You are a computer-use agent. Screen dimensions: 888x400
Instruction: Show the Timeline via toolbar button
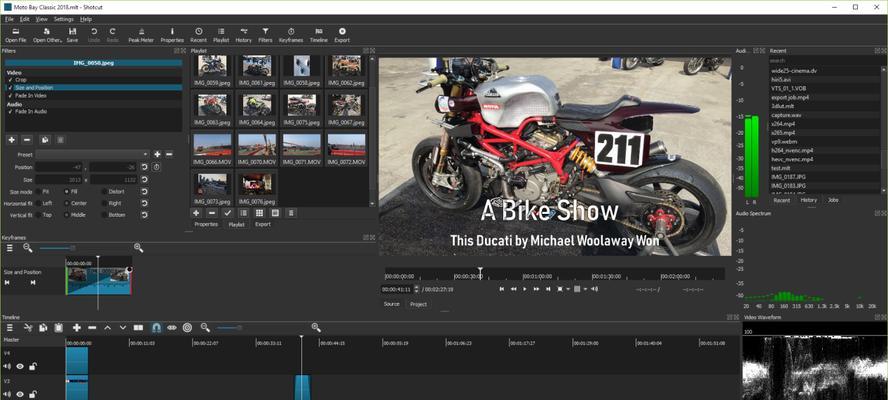(319, 35)
